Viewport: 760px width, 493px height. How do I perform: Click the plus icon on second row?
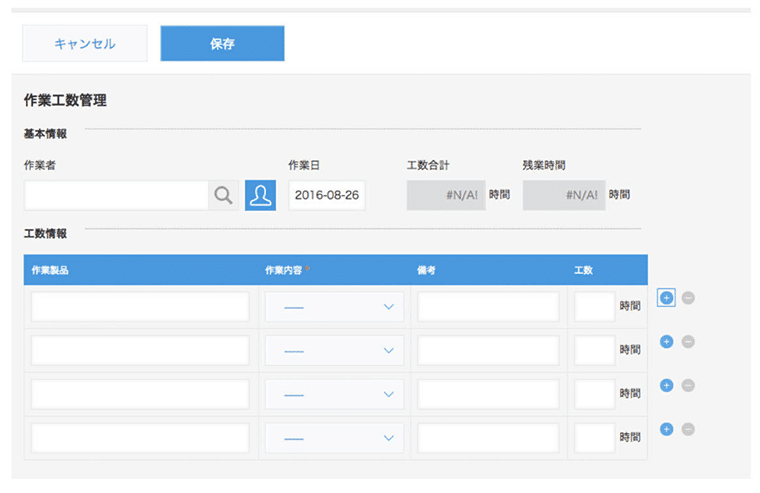point(667,342)
